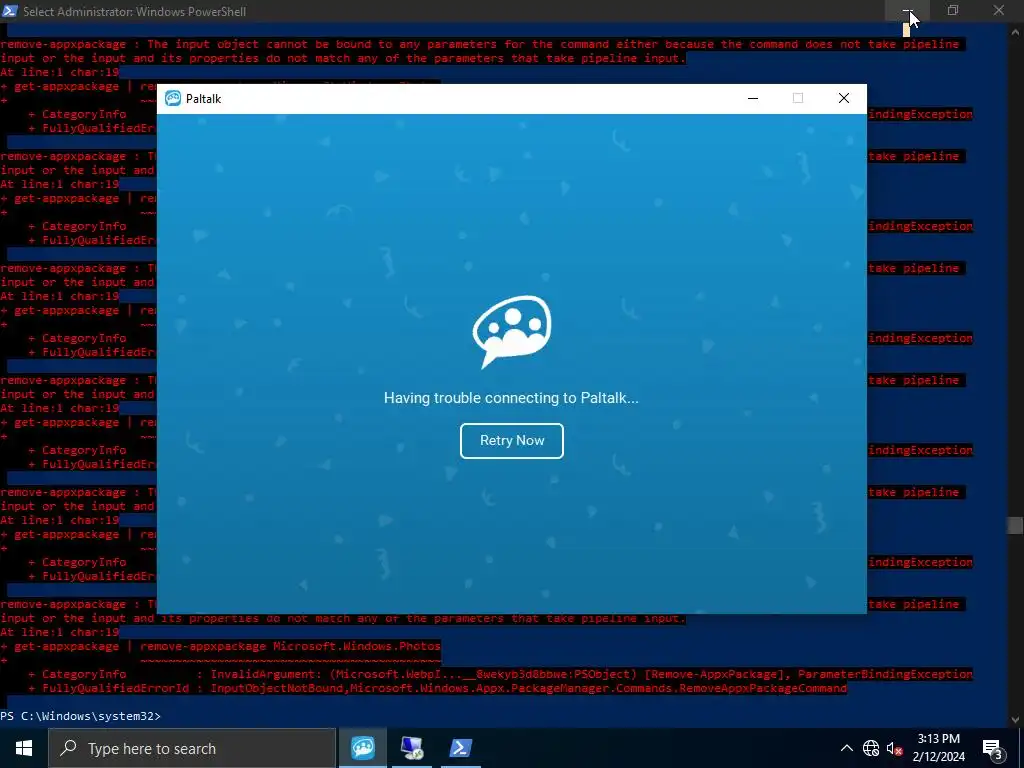
Task: Click the Paltalk app icon in the window title bar
Action: (173, 99)
